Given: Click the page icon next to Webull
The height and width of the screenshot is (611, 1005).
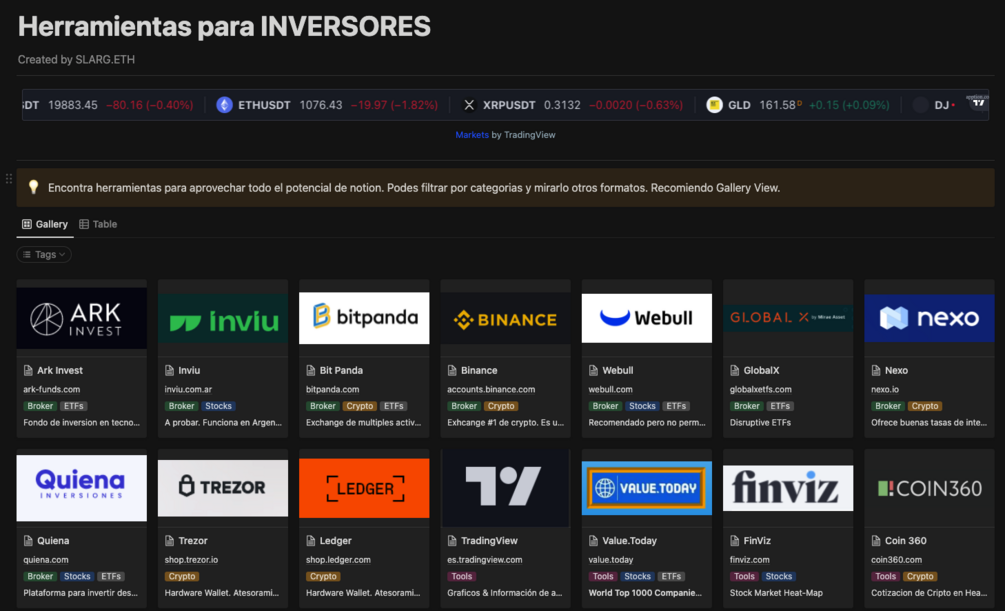Looking at the screenshot, I should [x=594, y=370].
